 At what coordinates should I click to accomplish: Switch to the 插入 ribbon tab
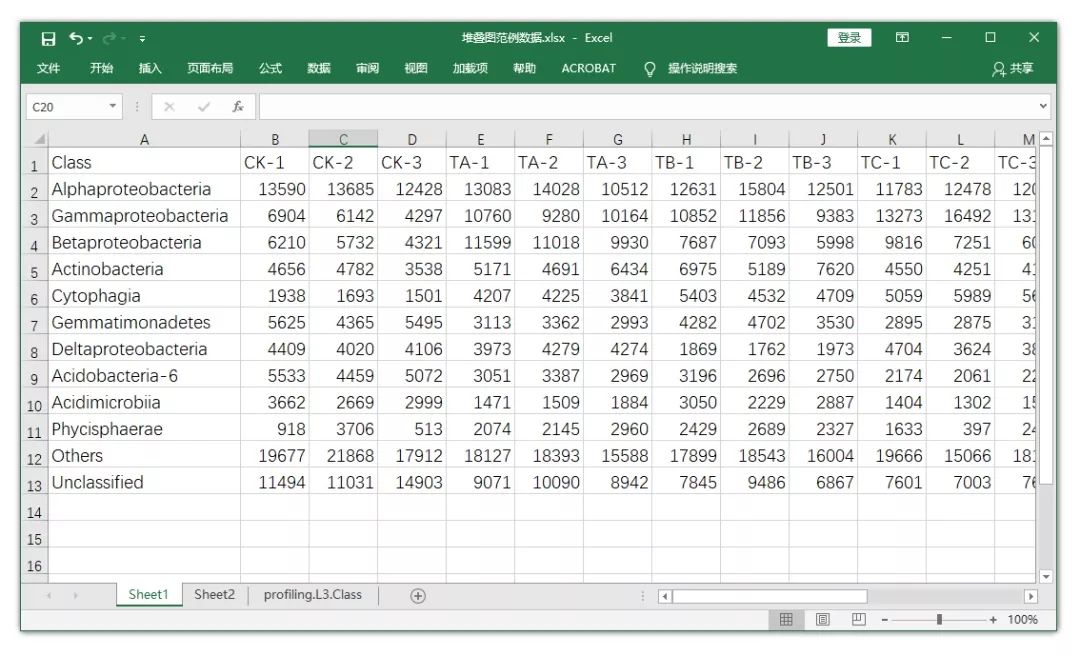point(148,69)
